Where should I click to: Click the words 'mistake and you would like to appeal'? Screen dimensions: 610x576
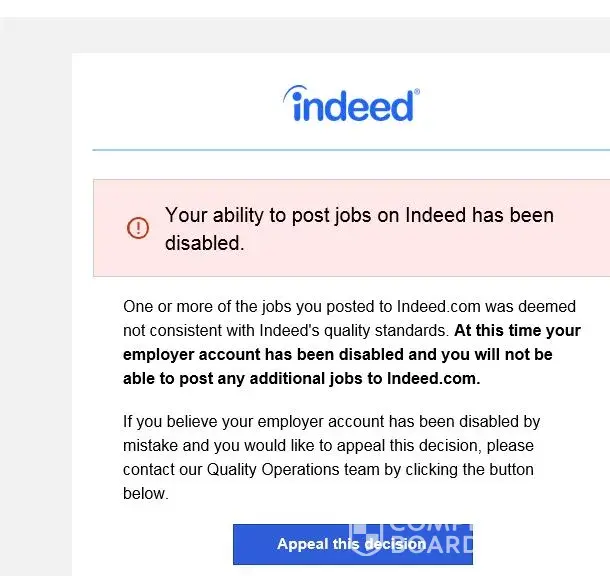point(250,445)
